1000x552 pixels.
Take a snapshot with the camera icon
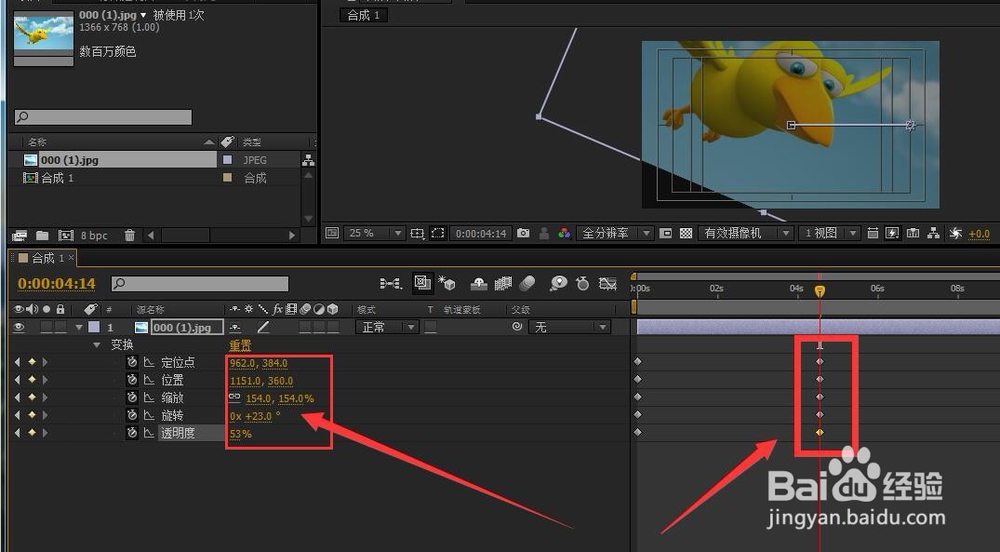click(523, 233)
